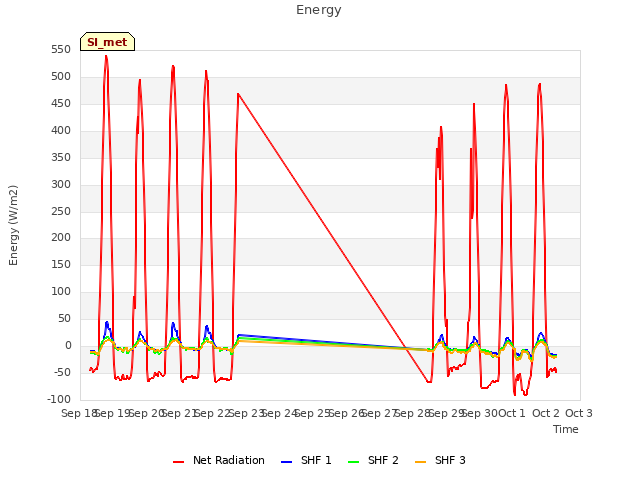Click the -100 y-axis label
This screenshot has width=640, height=480.
59,399
